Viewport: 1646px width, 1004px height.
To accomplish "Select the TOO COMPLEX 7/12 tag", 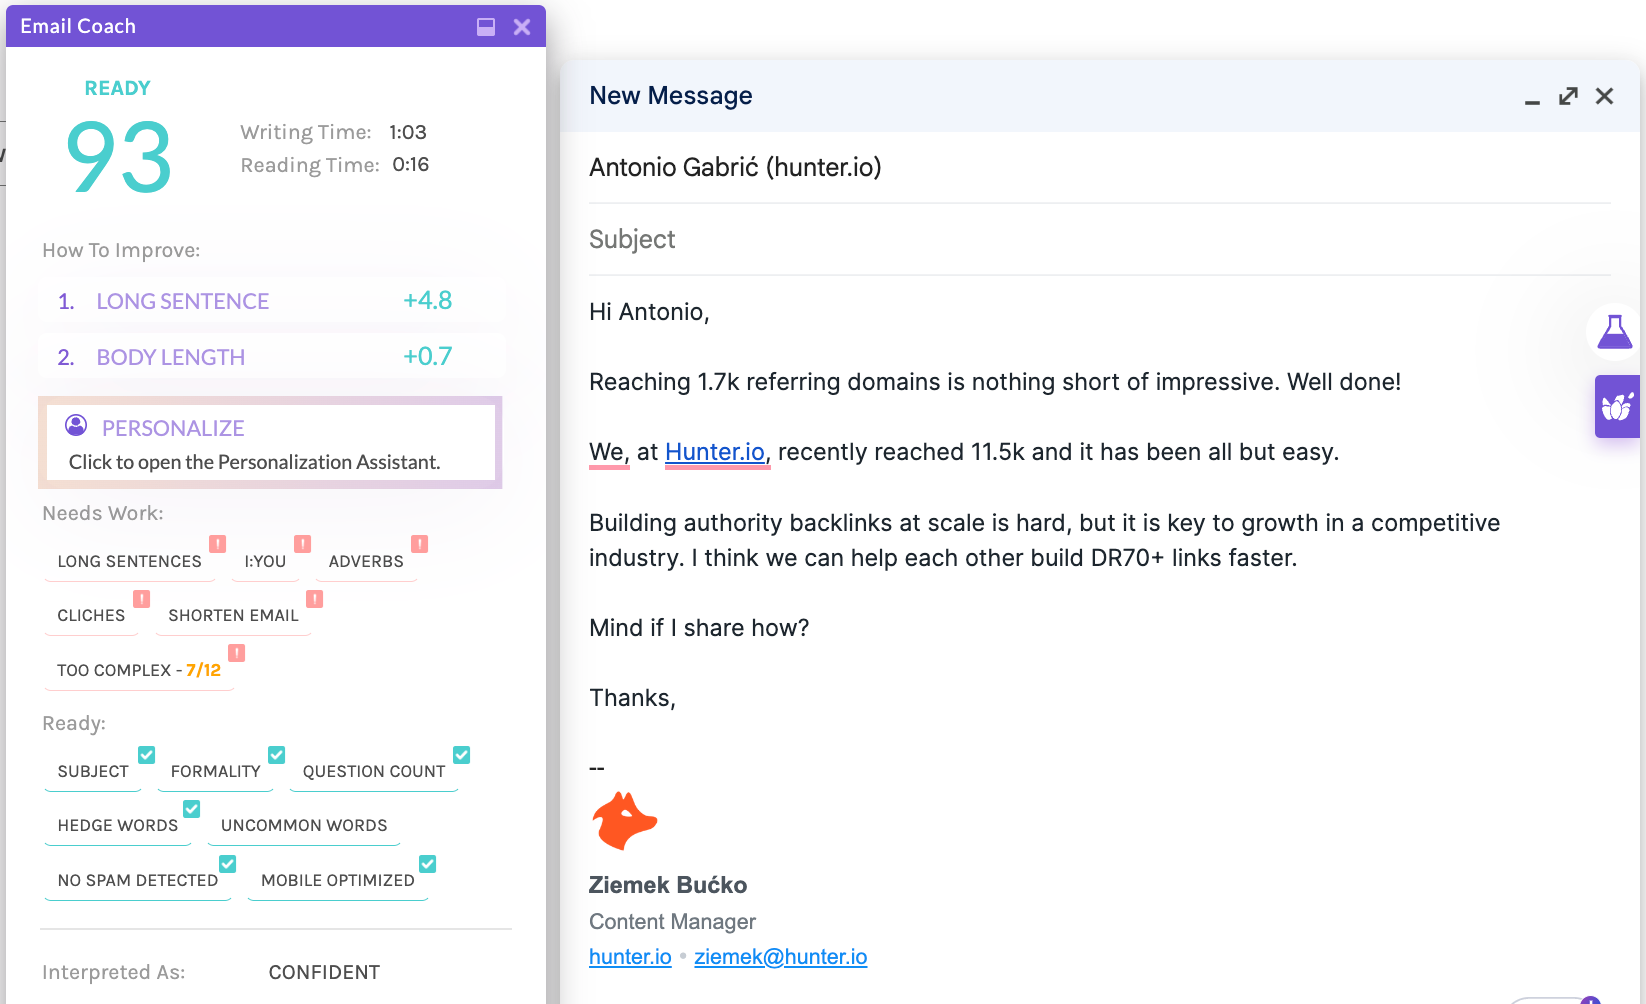I will (139, 671).
